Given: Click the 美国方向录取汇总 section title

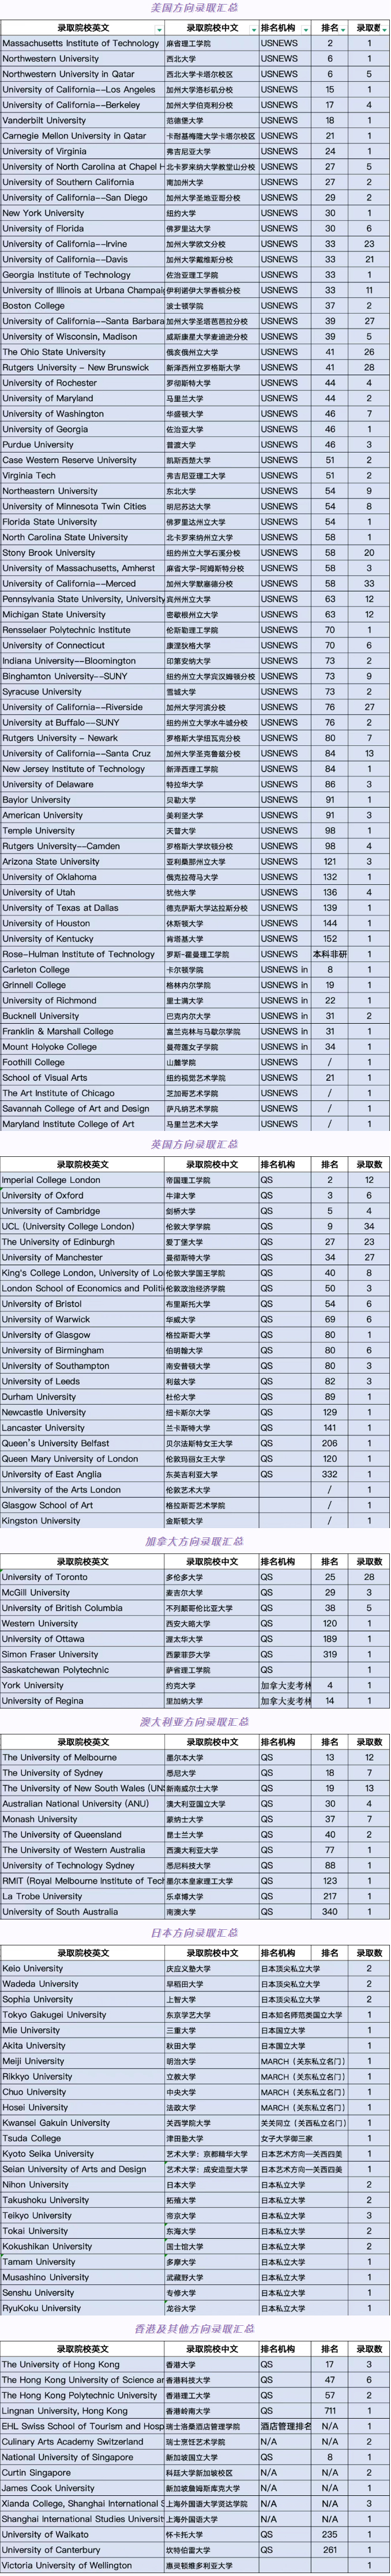Looking at the screenshot, I should pos(195,8).
